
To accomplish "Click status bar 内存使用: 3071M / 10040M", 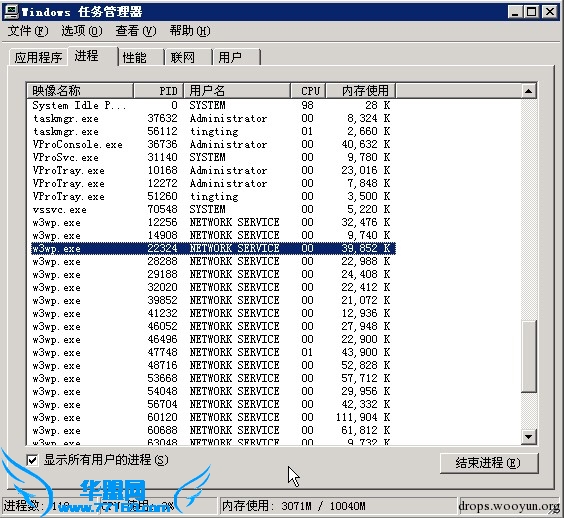I will click(294, 506).
